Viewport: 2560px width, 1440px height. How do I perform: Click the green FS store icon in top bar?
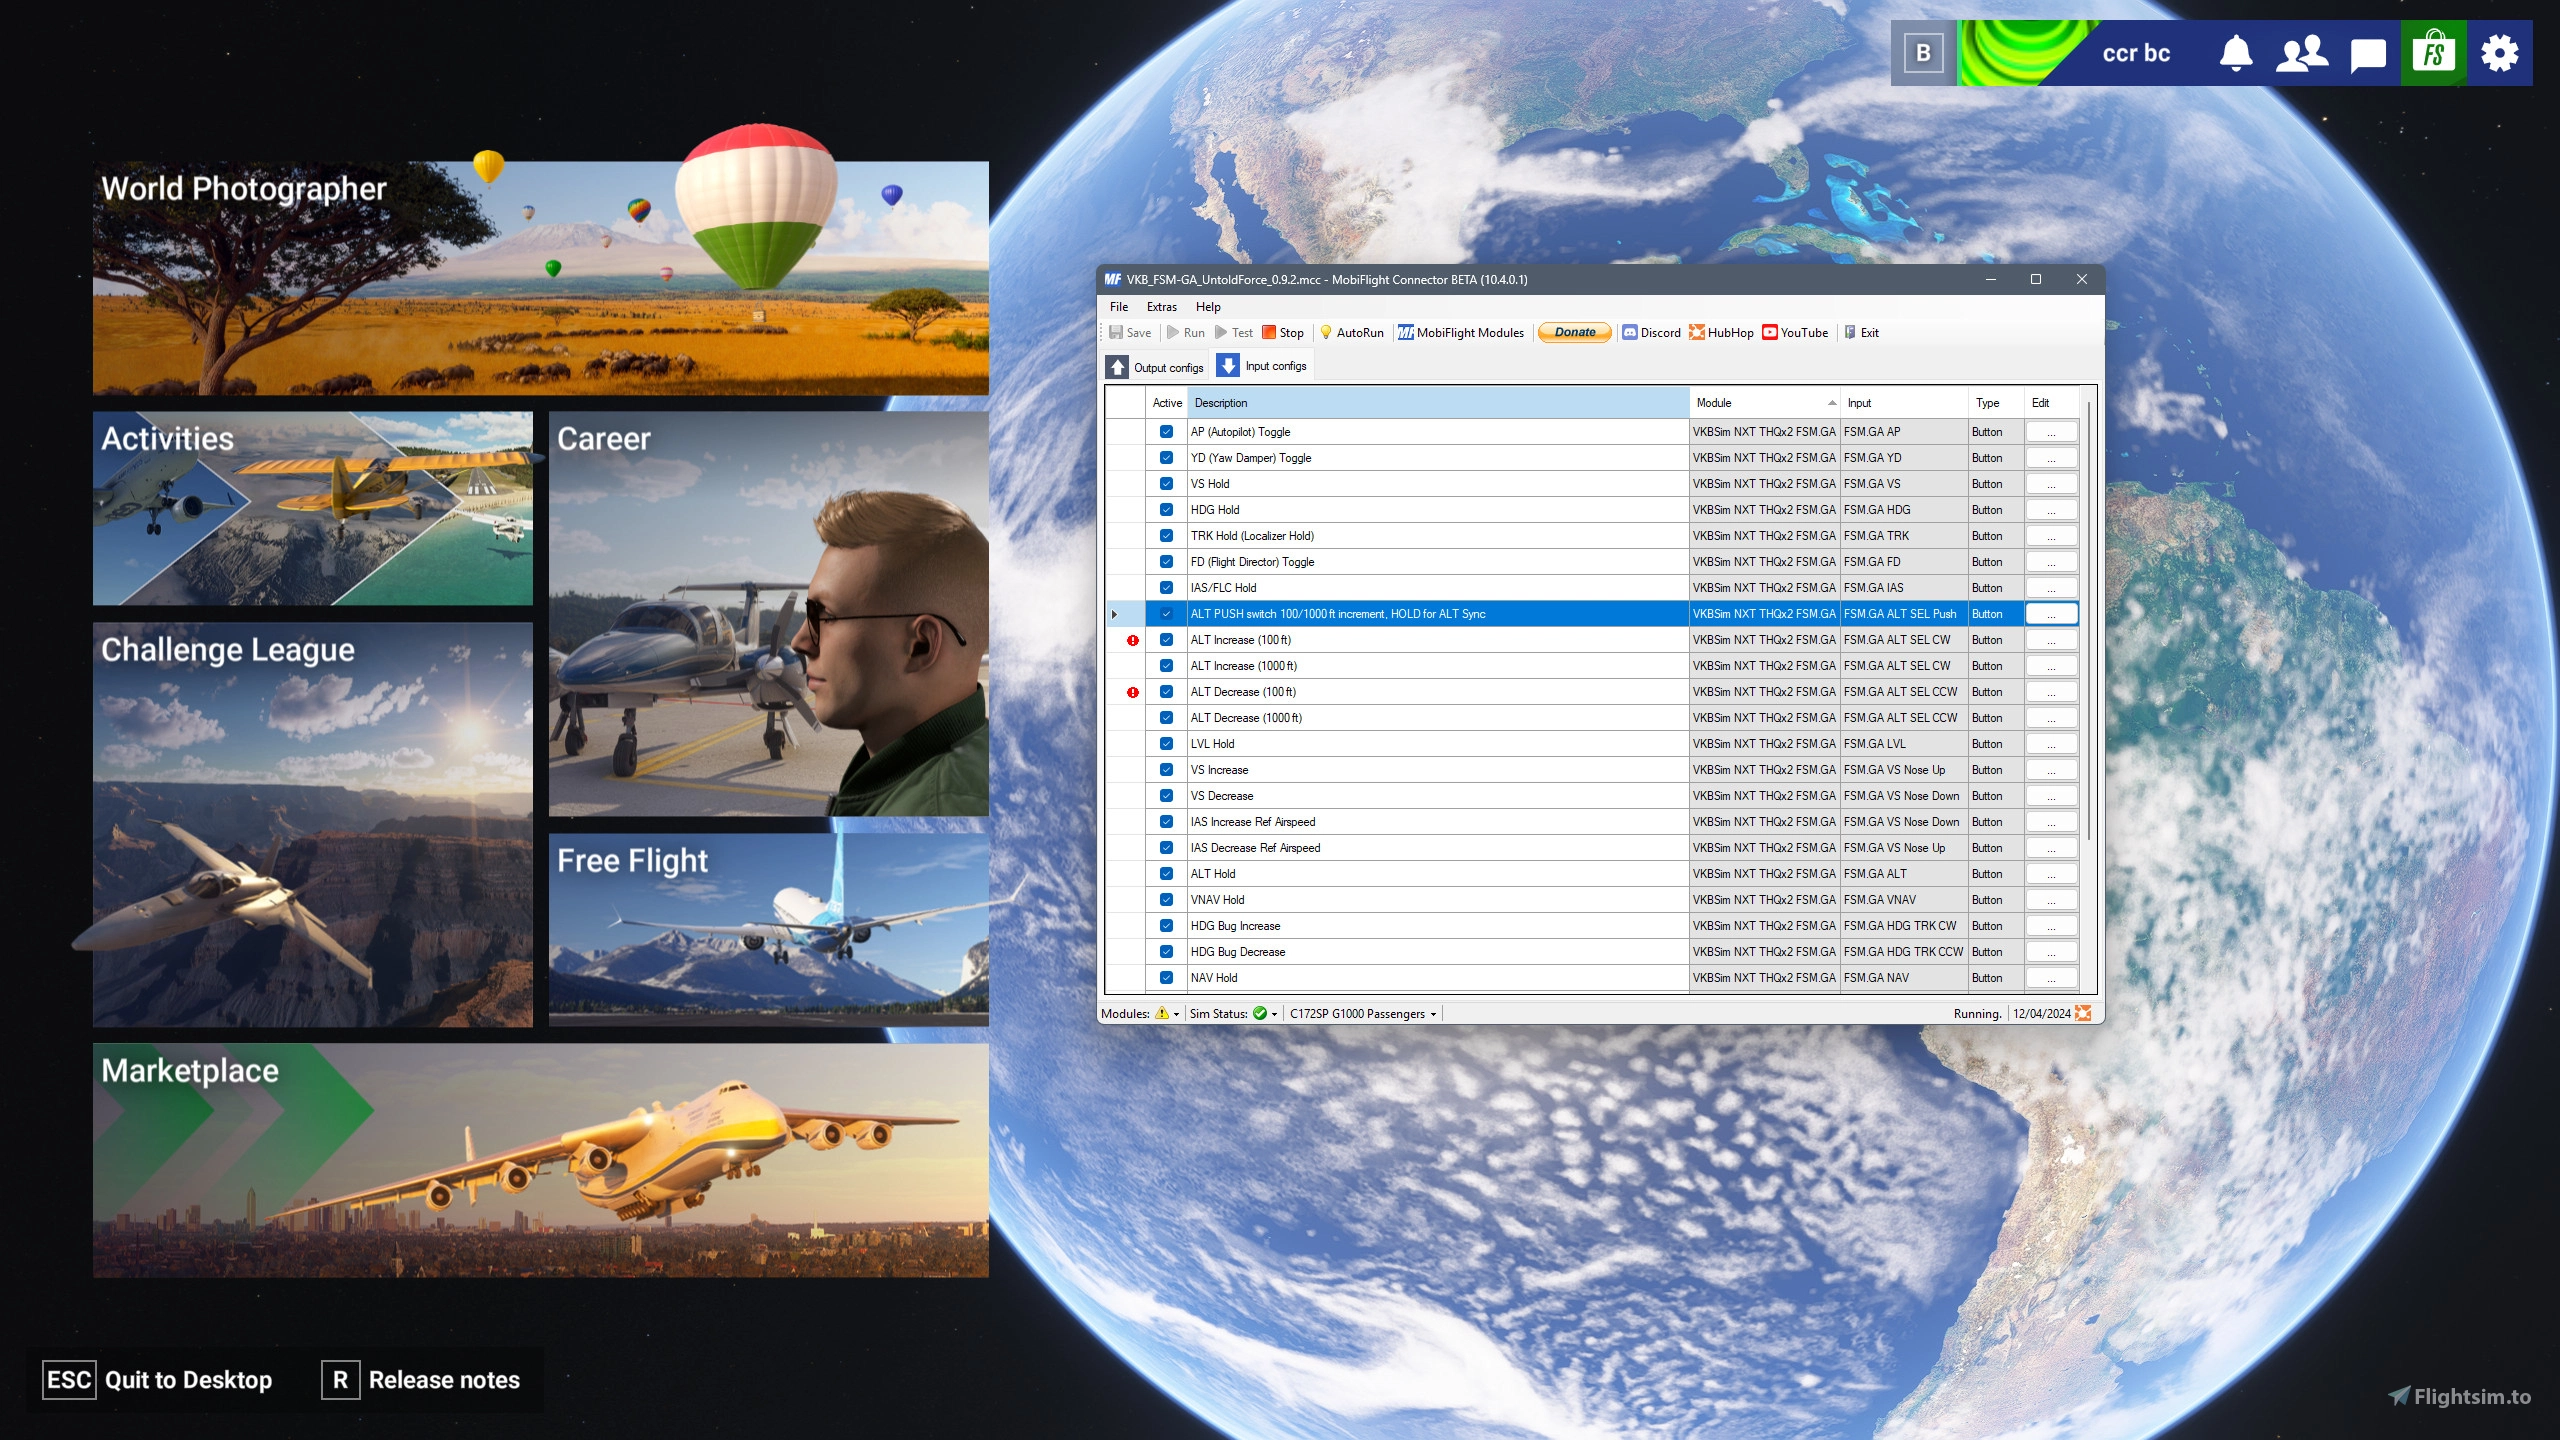(x=2433, y=53)
